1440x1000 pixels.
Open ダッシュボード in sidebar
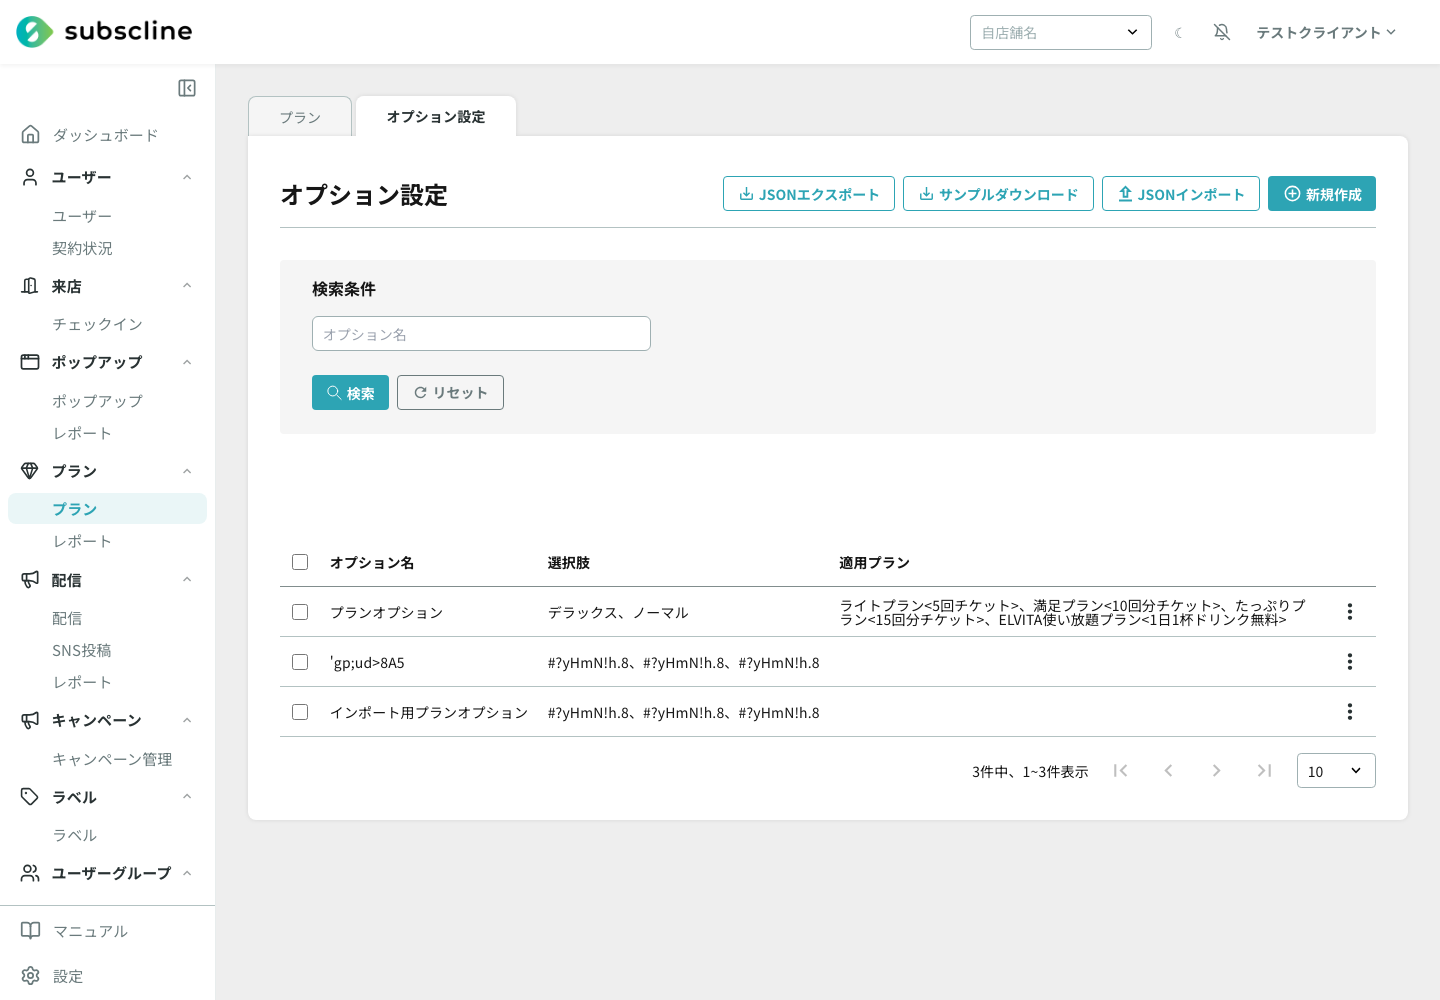point(106,135)
